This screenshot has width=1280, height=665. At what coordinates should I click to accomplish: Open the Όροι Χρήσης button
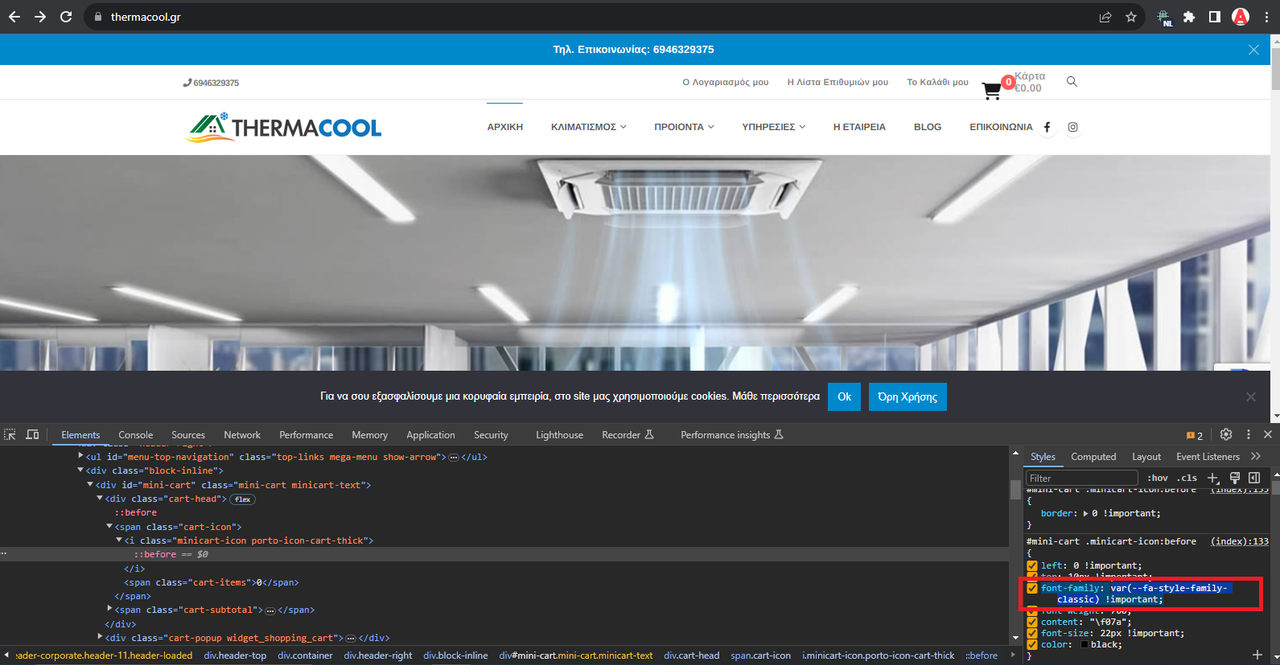coord(908,397)
